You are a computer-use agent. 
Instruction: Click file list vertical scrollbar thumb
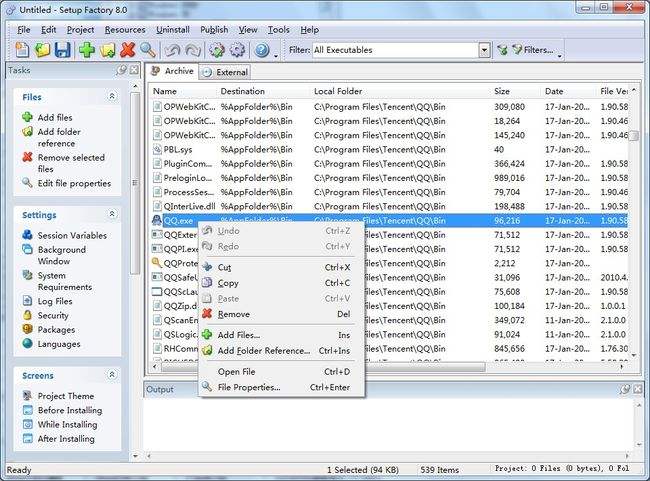tap(634, 136)
